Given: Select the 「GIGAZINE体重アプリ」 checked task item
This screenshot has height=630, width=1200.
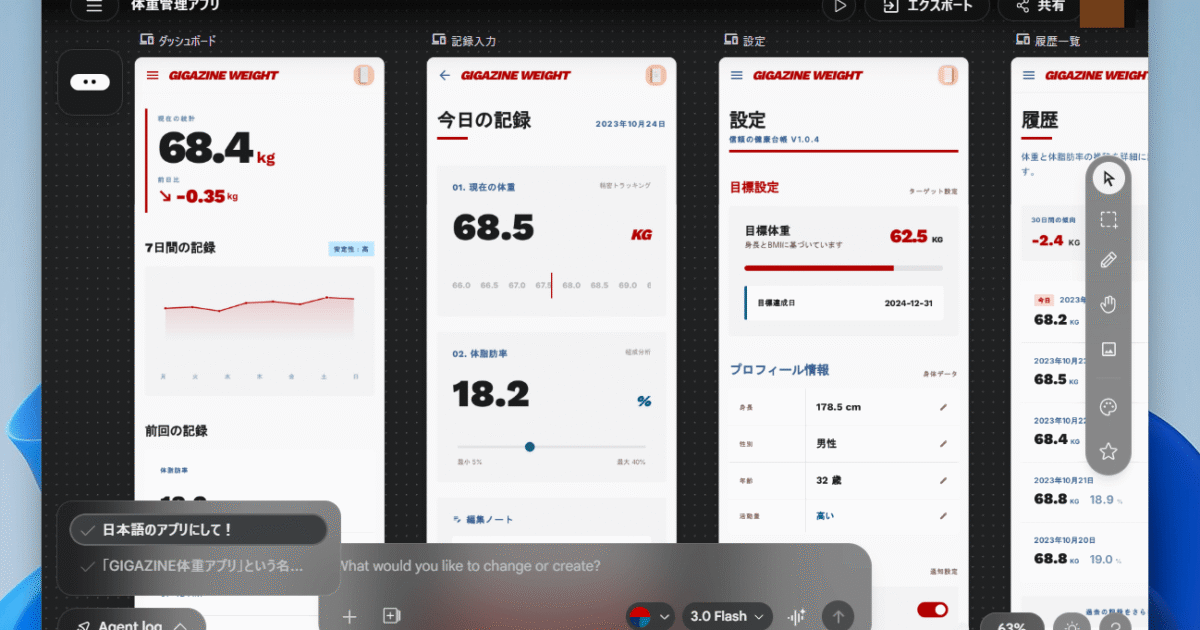Looking at the screenshot, I should point(198,566).
